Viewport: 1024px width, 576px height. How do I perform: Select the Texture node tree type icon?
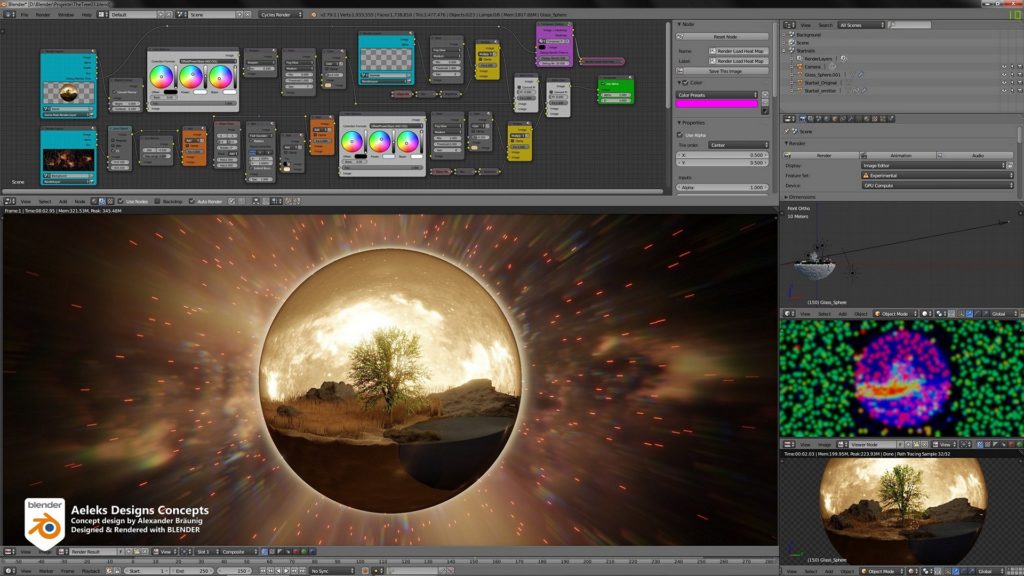[x=110, y=201]
